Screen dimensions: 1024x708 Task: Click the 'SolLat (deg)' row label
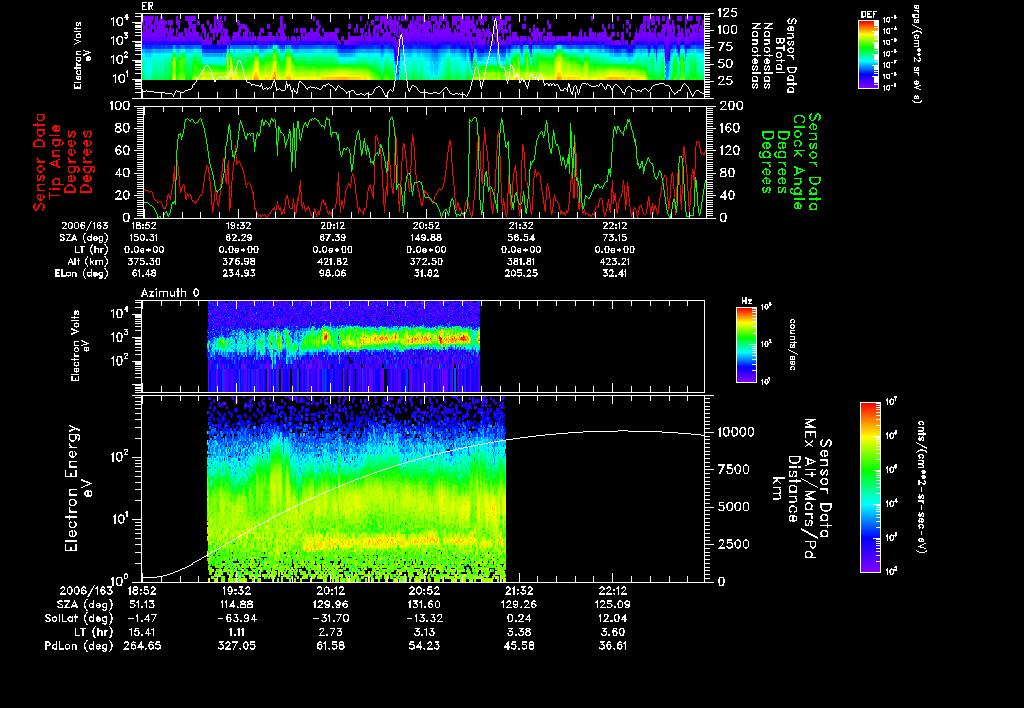(79, 618)
